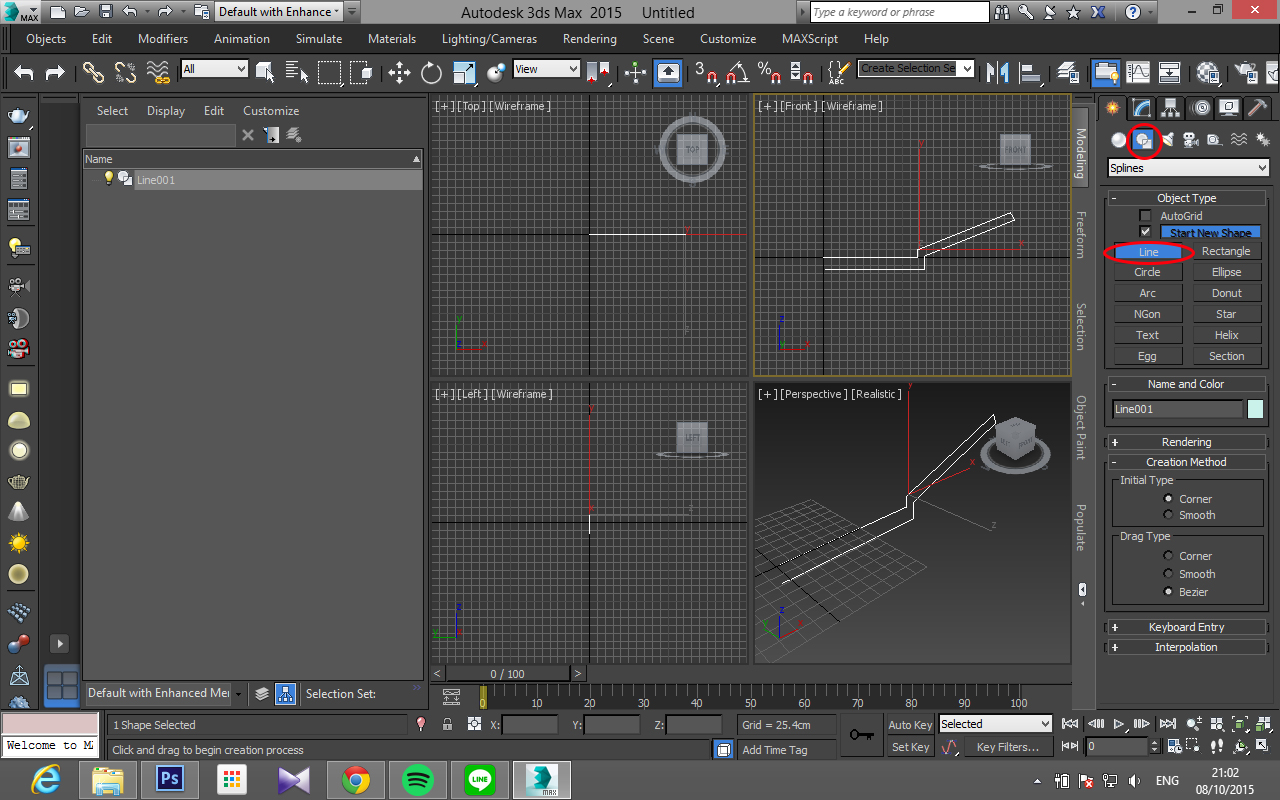This screenshot has width=1280, height=800.
Task: Open the Modify panel tab
Action: pos(1140,107)
